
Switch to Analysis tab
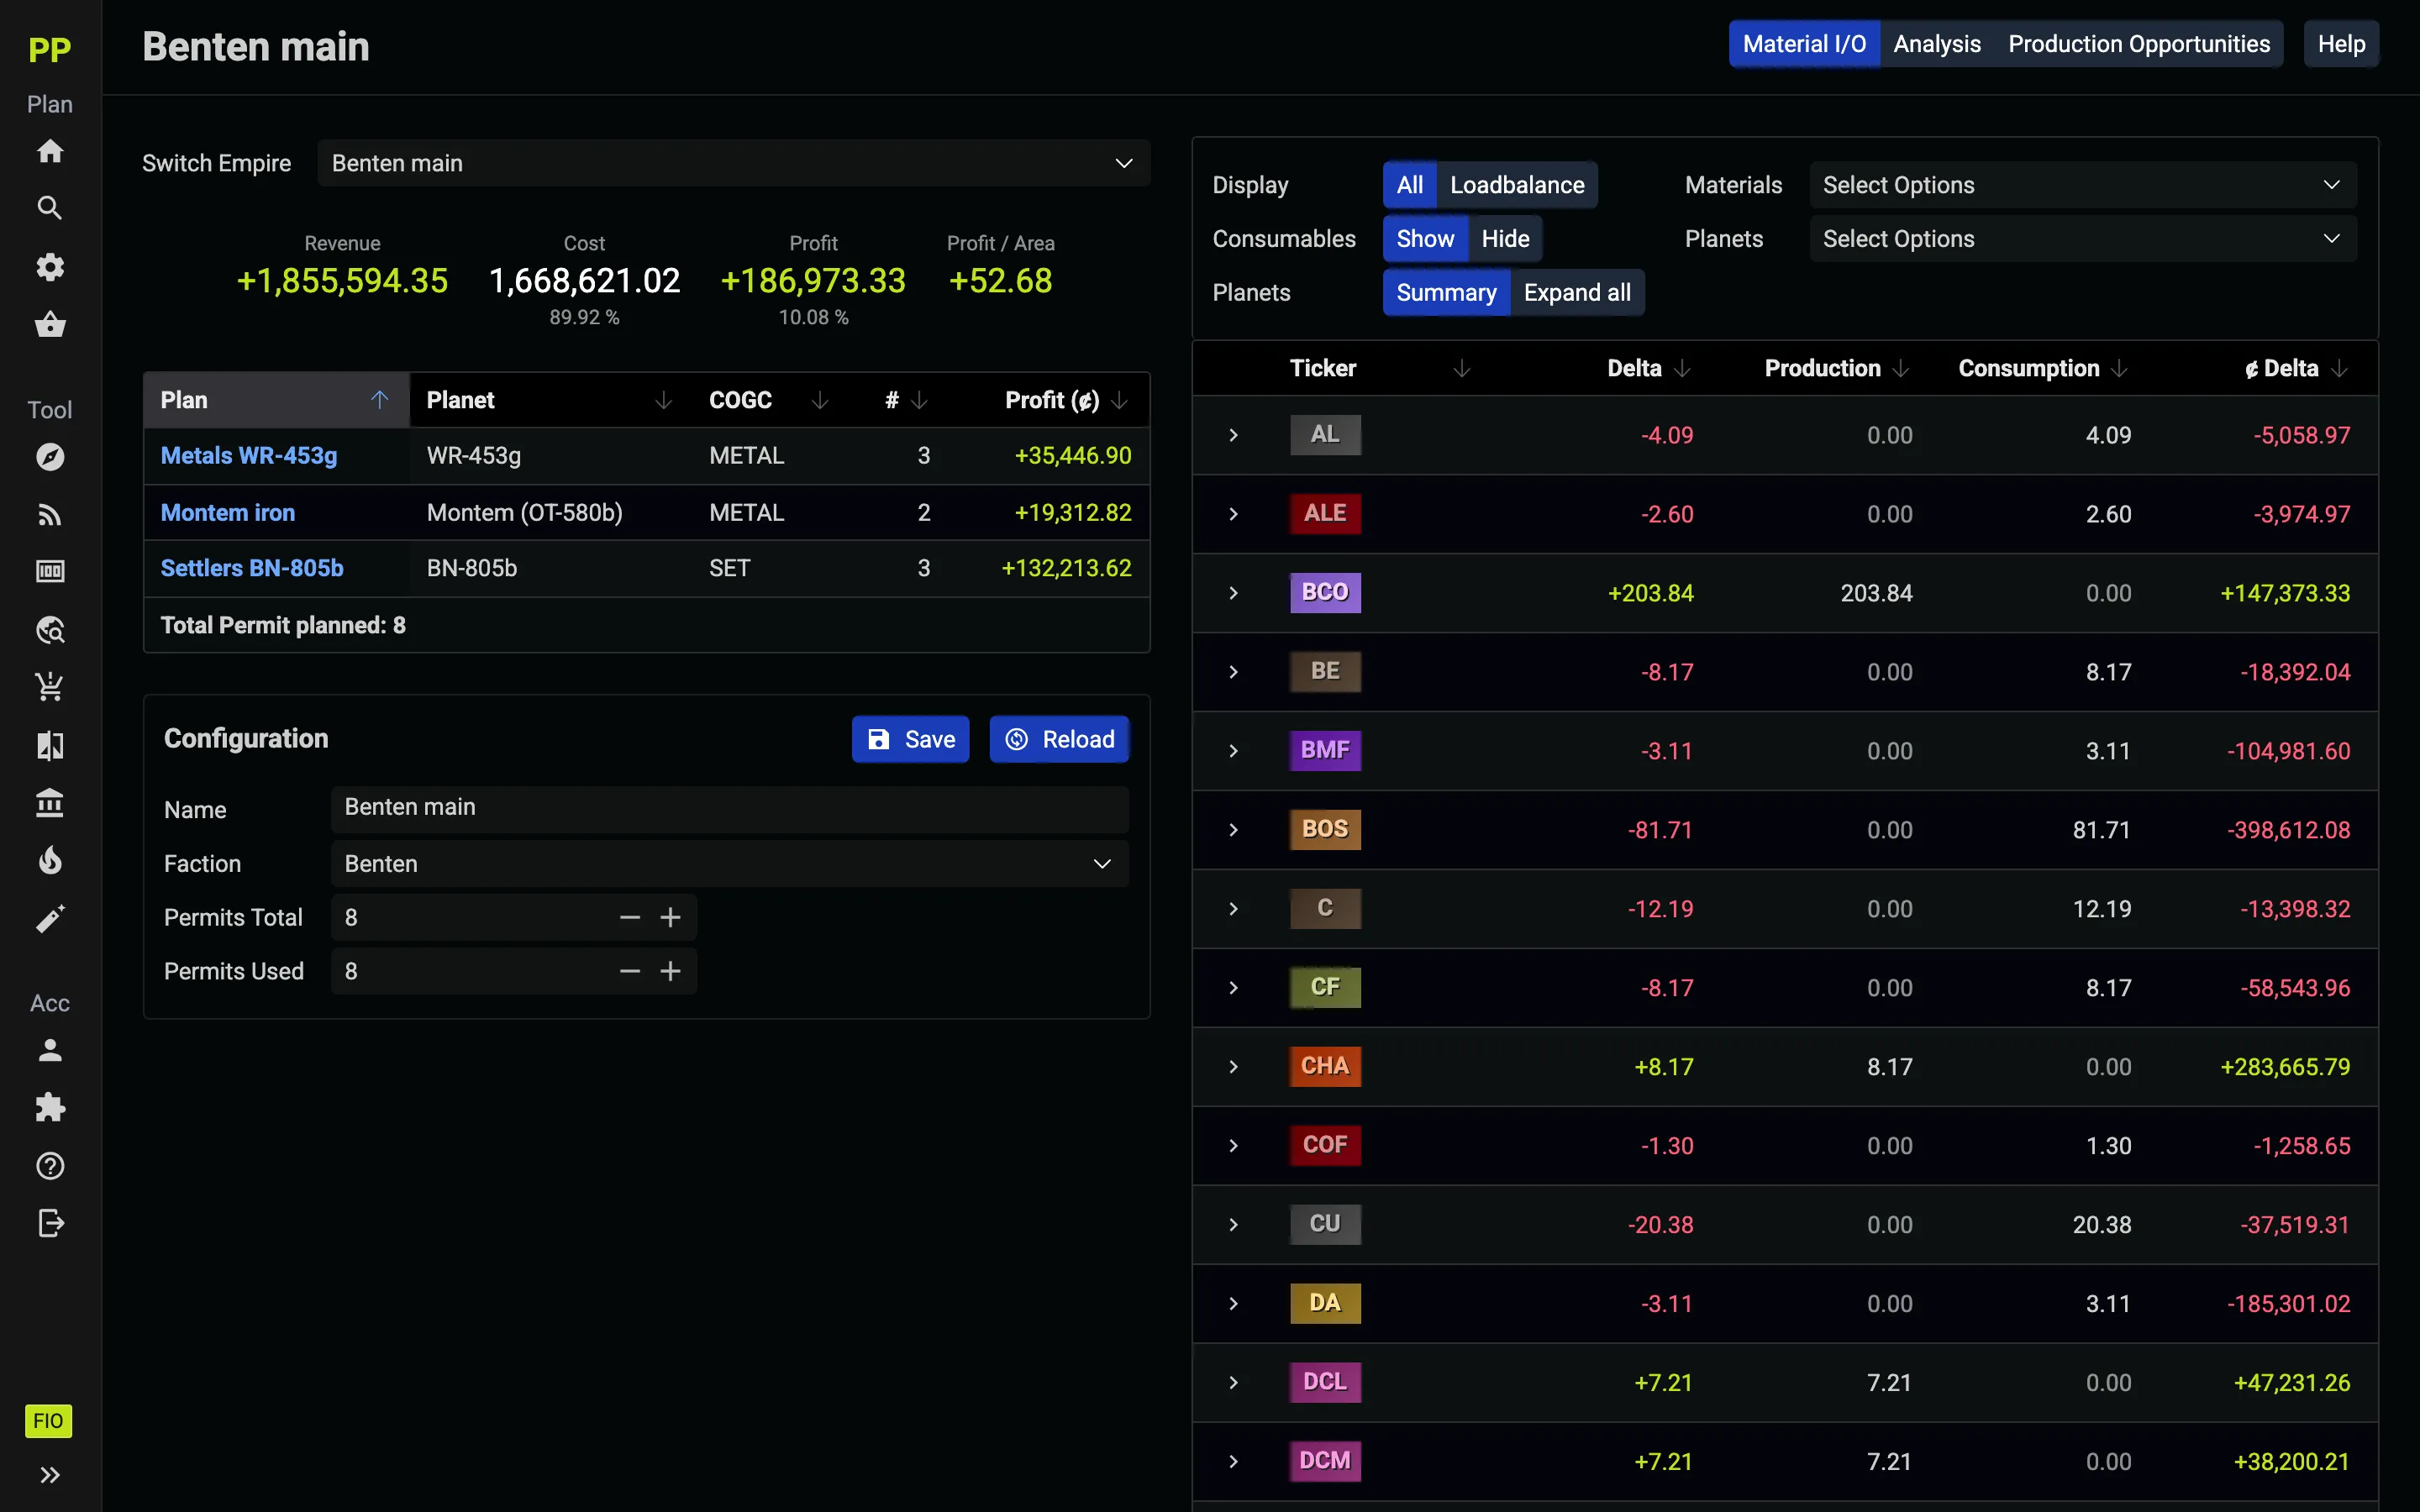1937,44
